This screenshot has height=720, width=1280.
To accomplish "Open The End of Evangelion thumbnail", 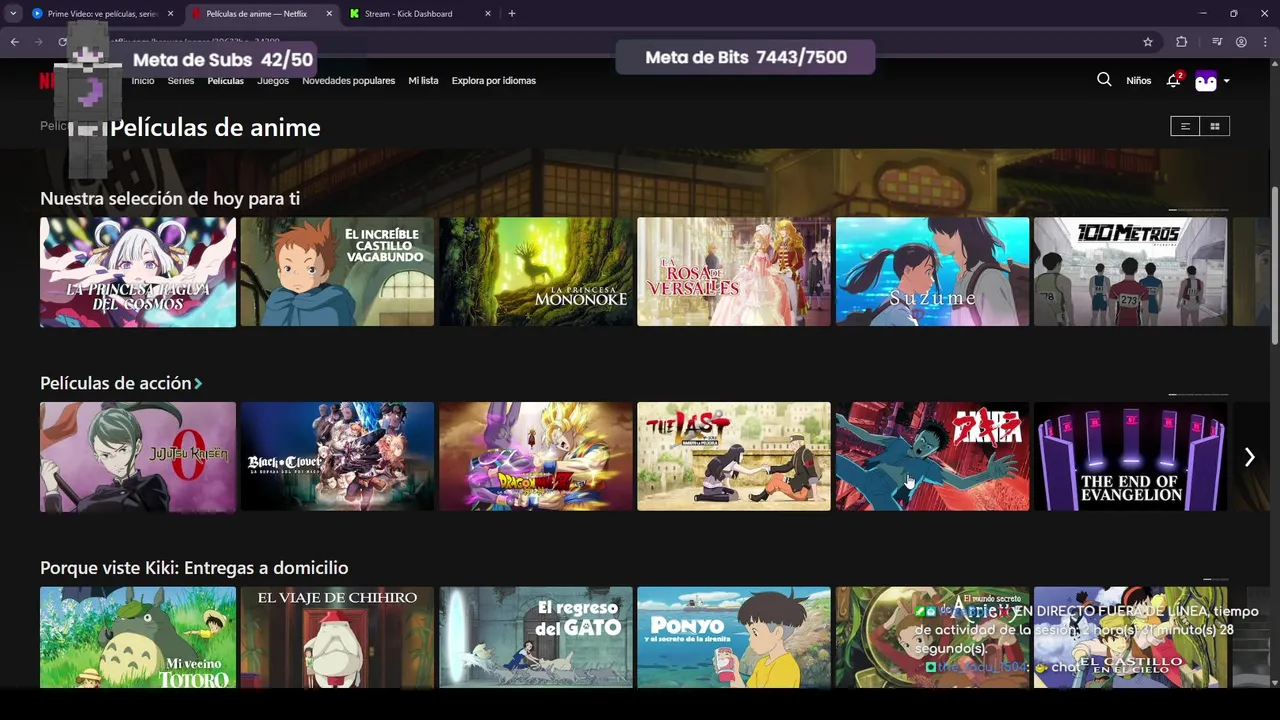I will pos(1130,457).
